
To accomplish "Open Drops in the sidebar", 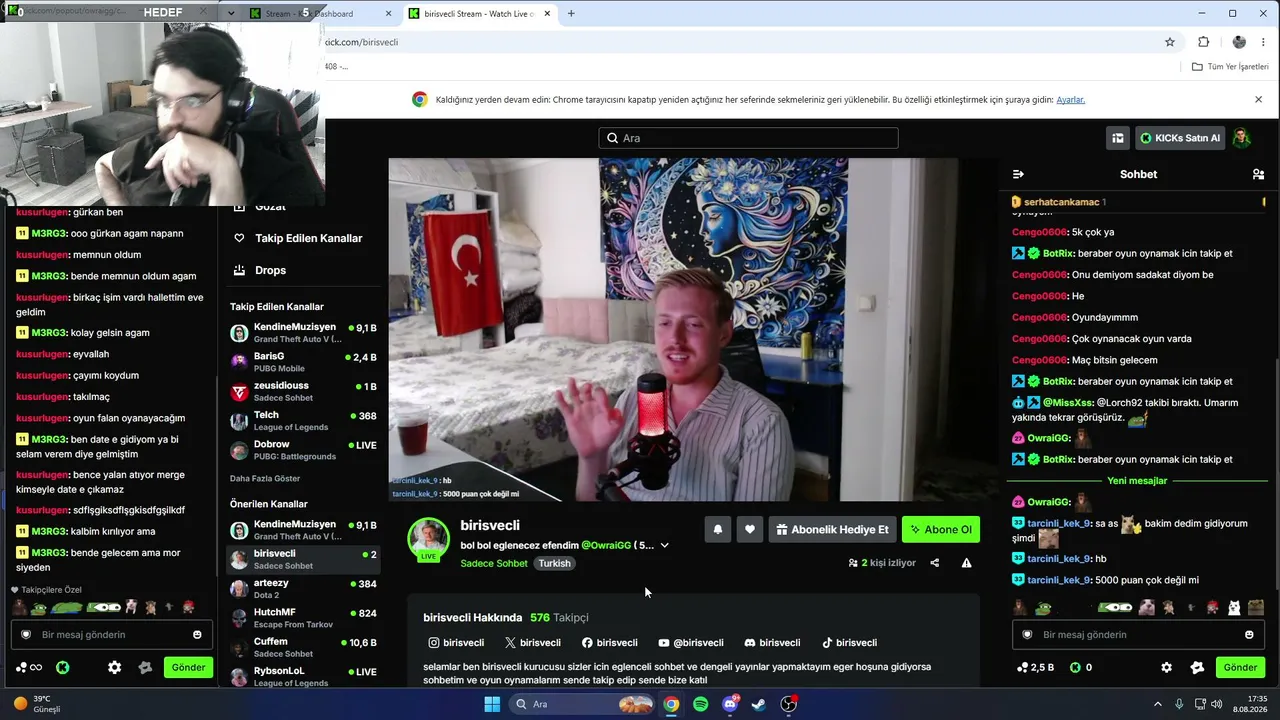I will tap(260, 270).
